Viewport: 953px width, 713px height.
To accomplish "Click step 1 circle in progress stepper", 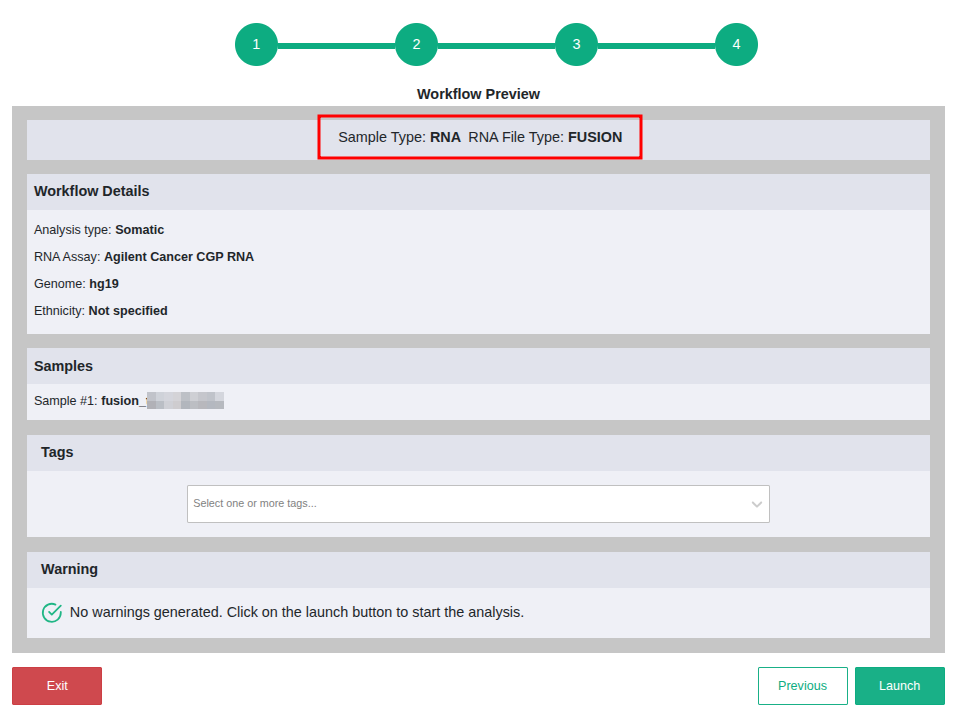I will (x=256, y=45).
